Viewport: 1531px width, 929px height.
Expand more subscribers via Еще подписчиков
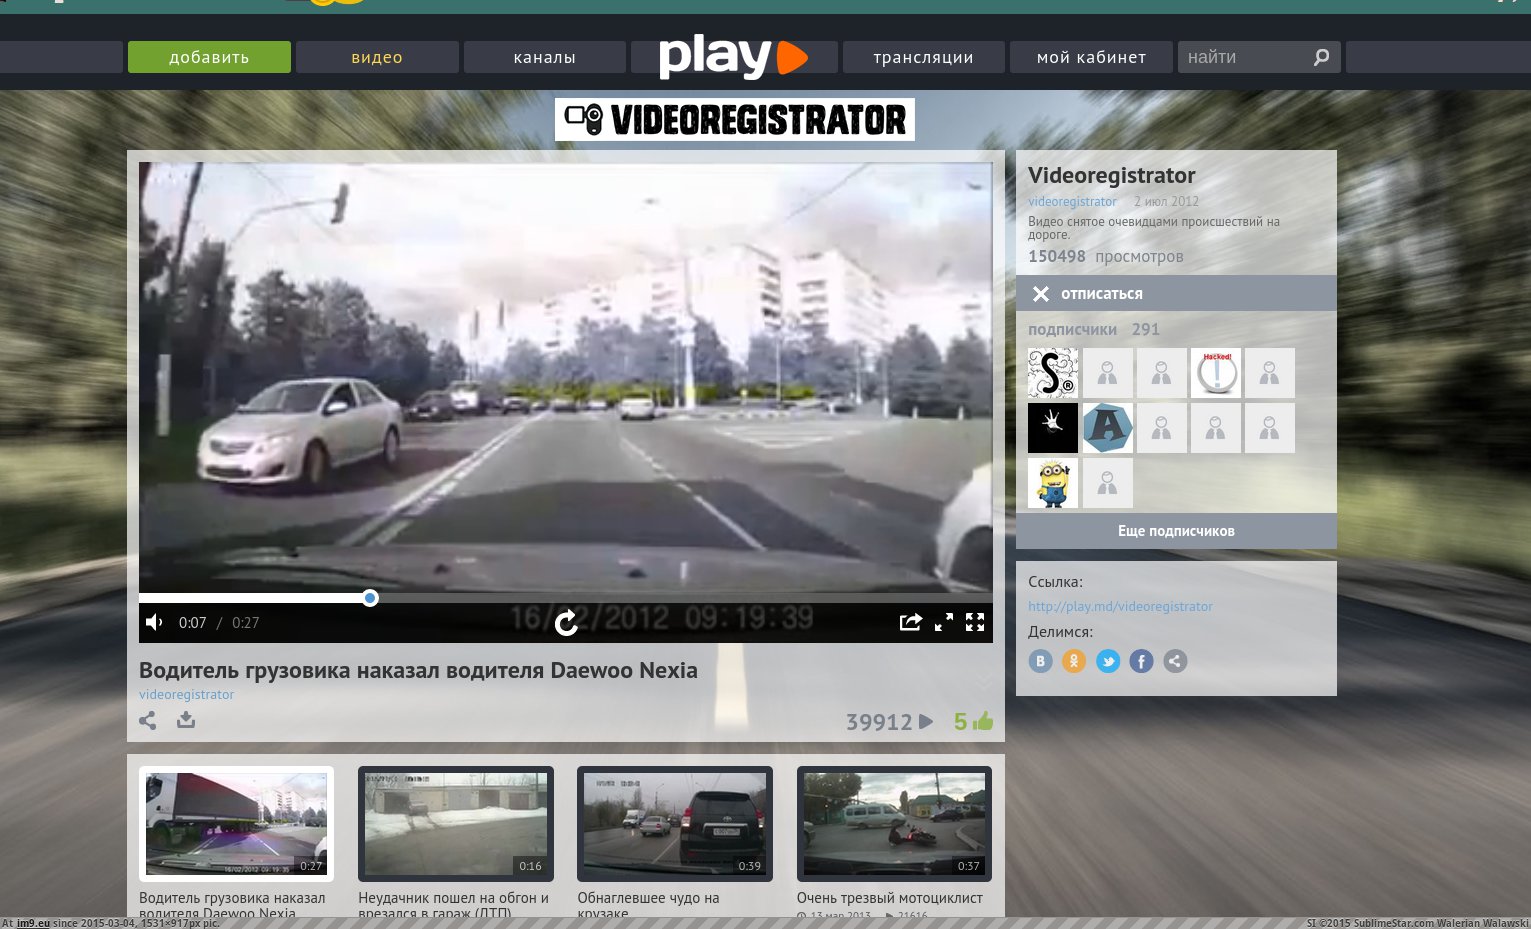[1176, 531]
